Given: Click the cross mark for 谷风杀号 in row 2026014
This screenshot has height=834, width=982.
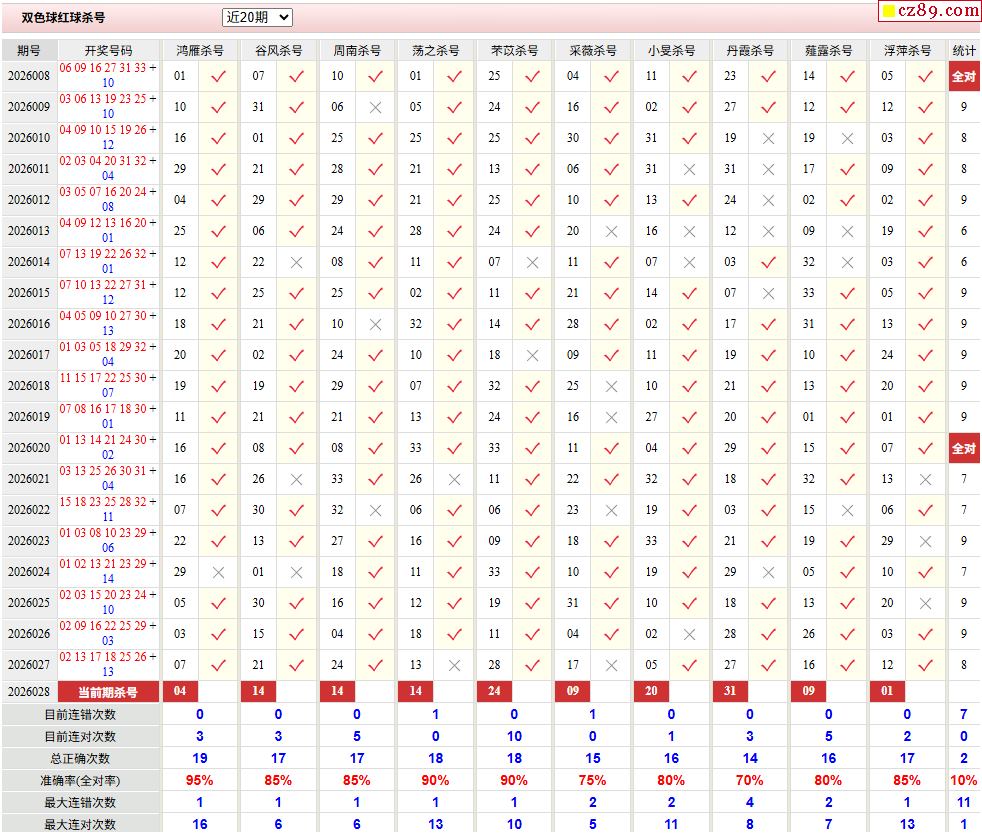Looking at the screenshot, I should click(x=296, y=262).
